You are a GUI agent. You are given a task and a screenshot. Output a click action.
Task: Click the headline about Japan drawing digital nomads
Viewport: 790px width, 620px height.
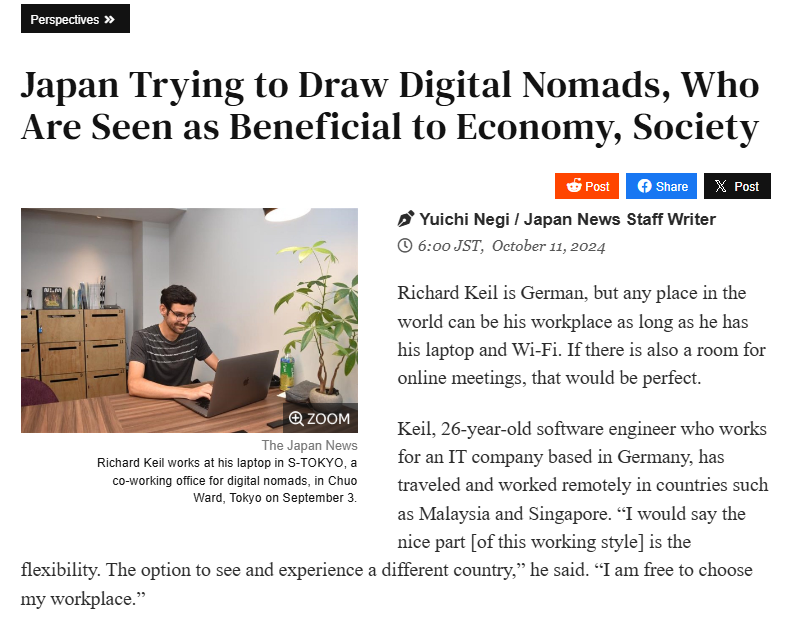pos(390,106)
